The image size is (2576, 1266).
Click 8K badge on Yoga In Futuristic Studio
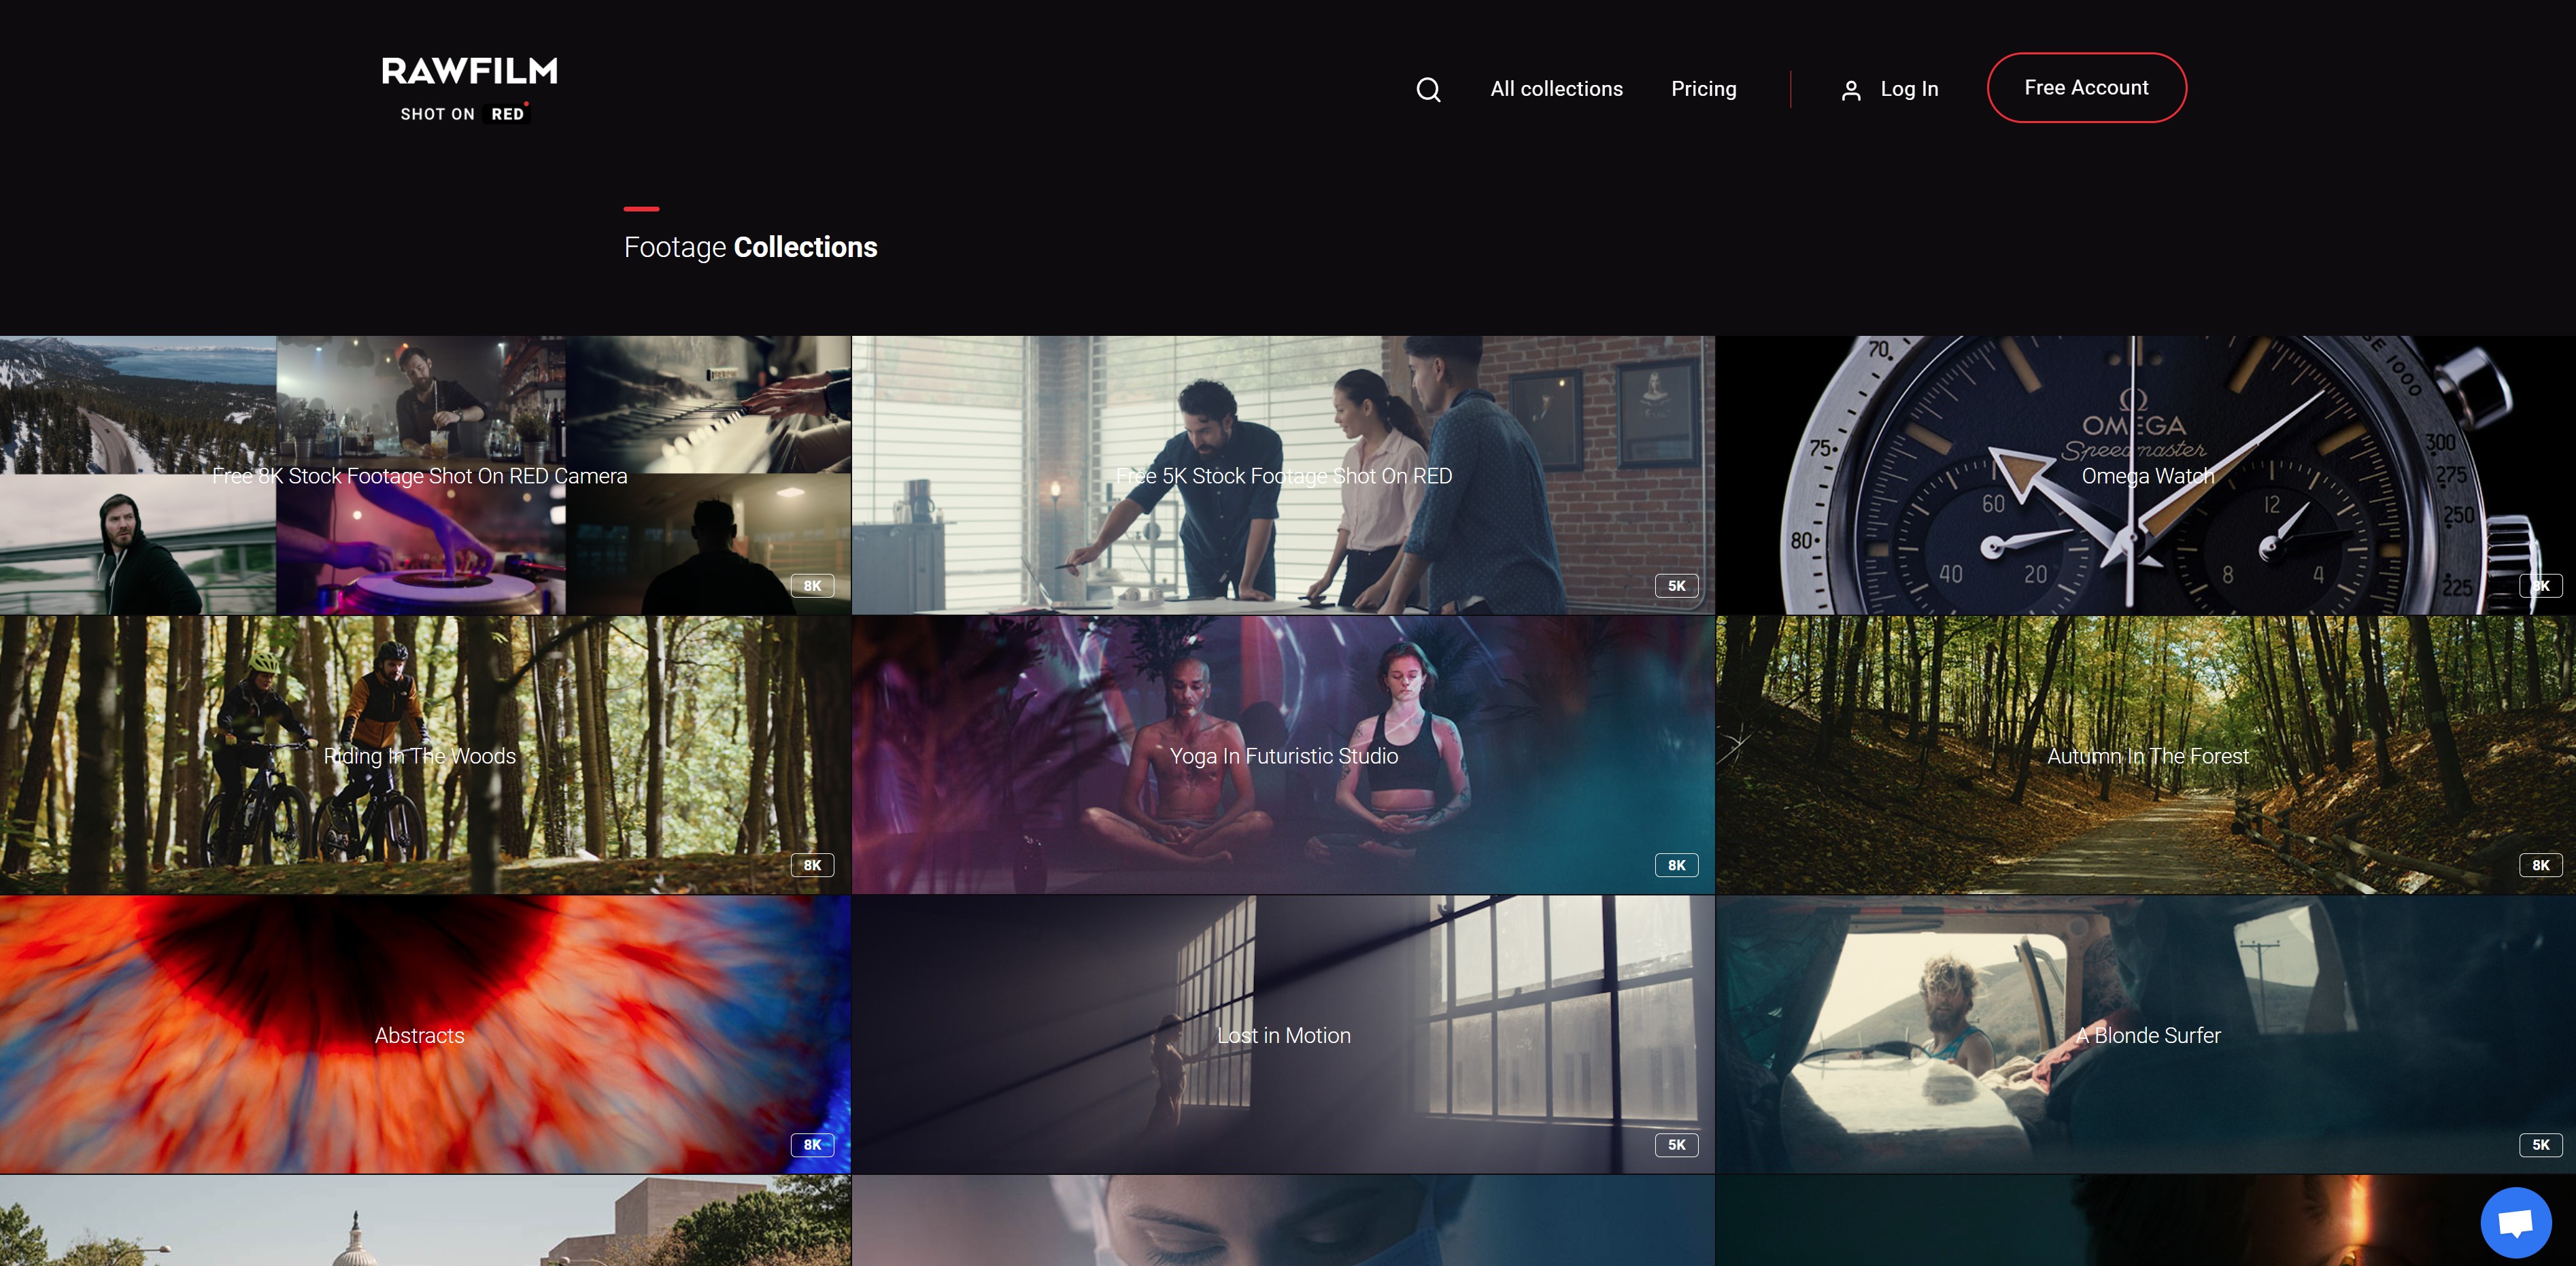coord(1676,865)
